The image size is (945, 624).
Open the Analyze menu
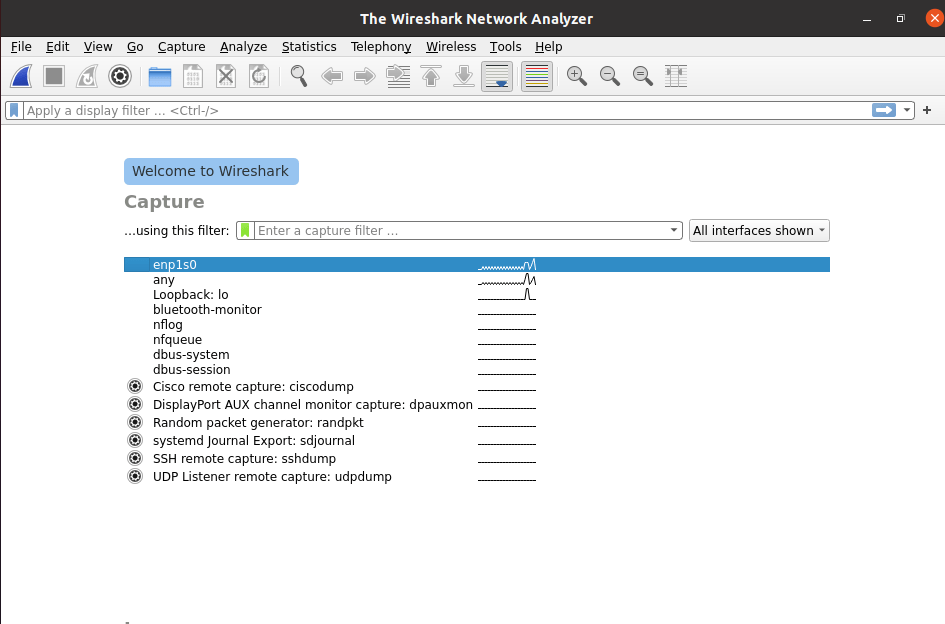coord(243,46)
